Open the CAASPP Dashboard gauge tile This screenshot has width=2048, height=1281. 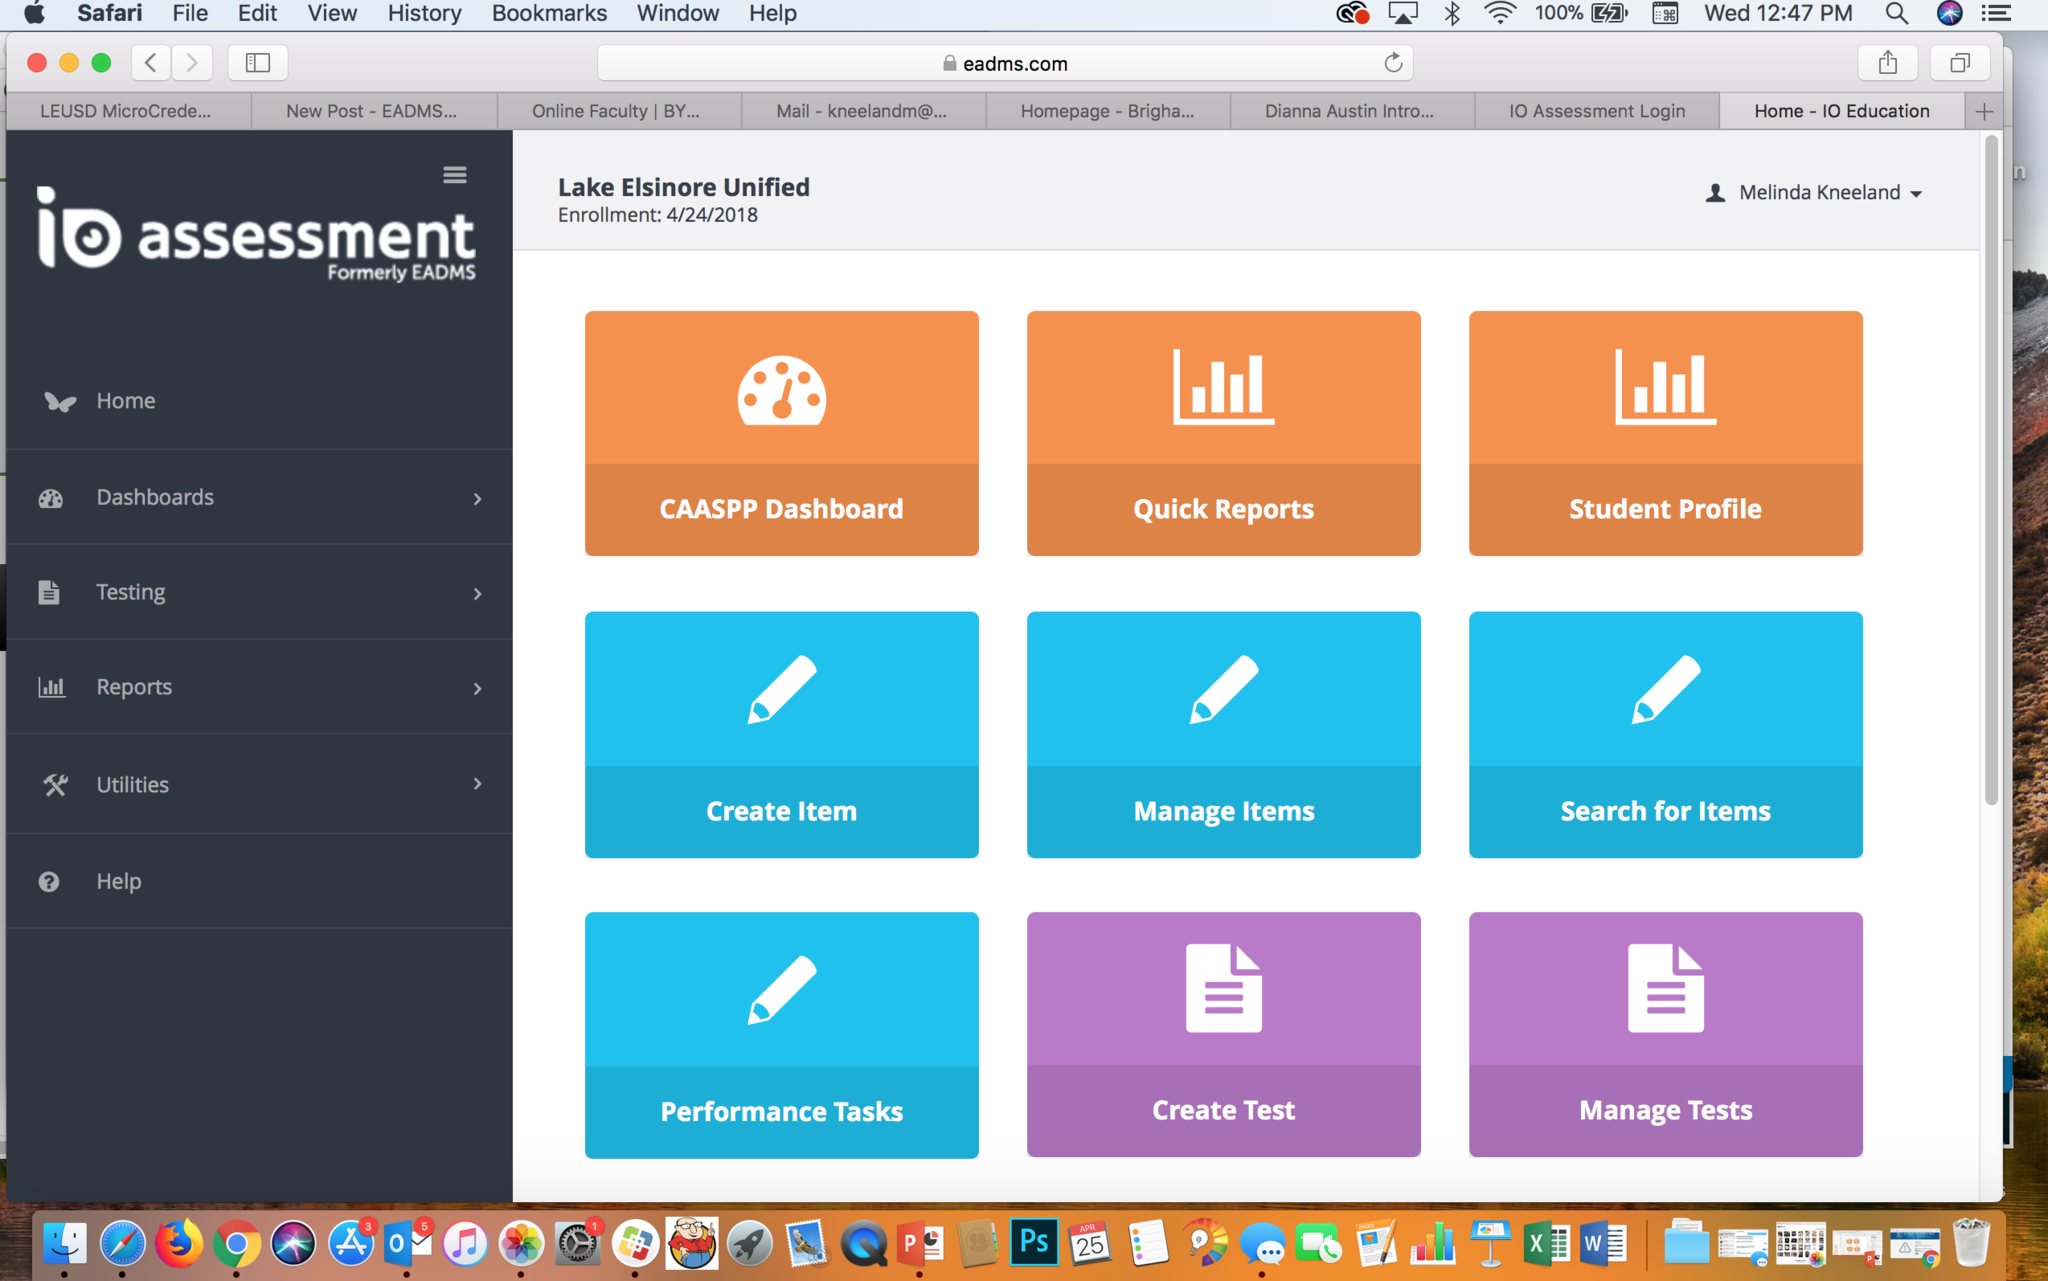pos(781,433)
